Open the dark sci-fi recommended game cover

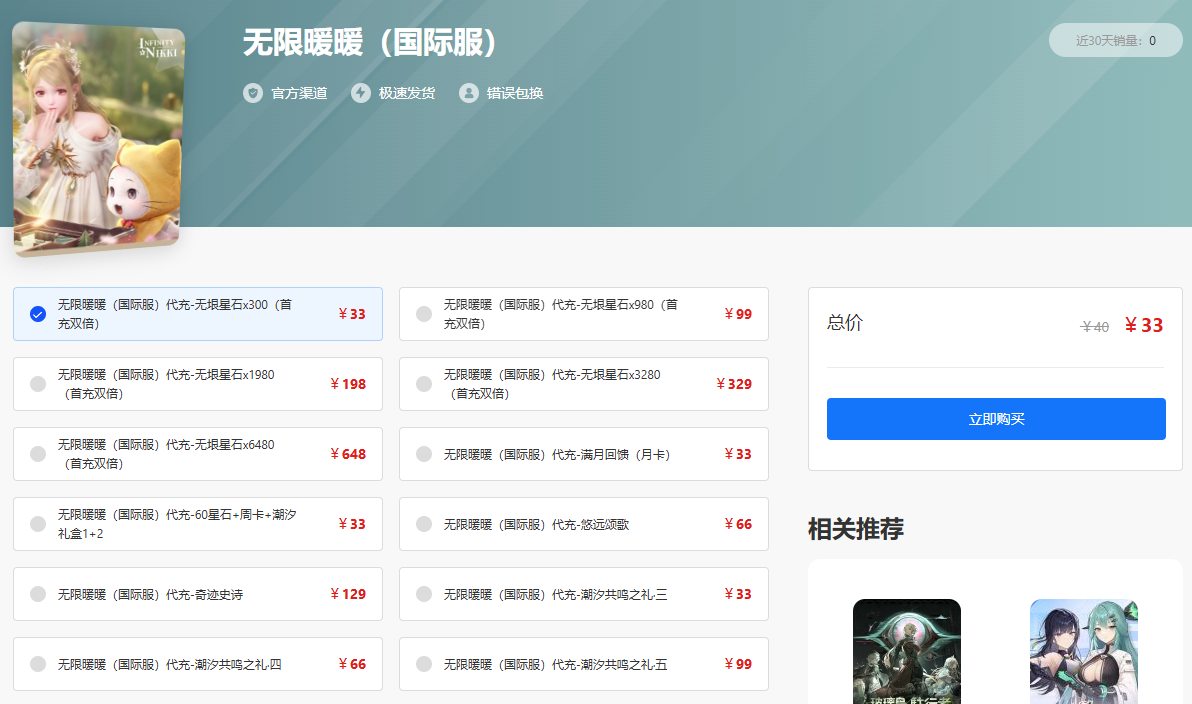[x=907, y=652]
